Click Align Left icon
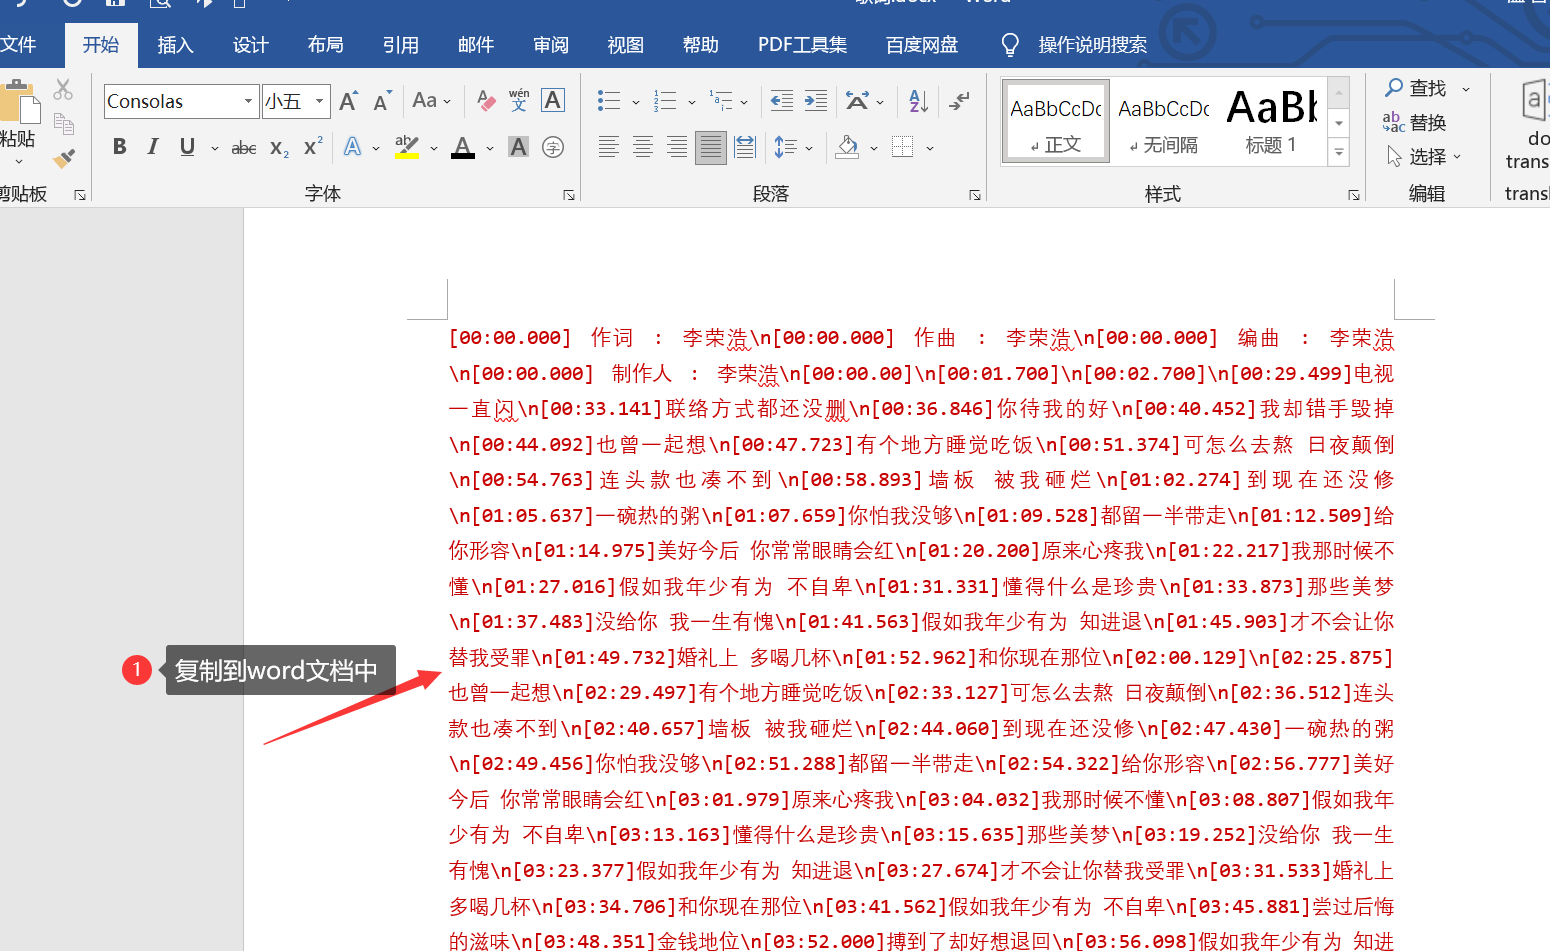This screenshot has height=951, width=1550. (608, 148)
